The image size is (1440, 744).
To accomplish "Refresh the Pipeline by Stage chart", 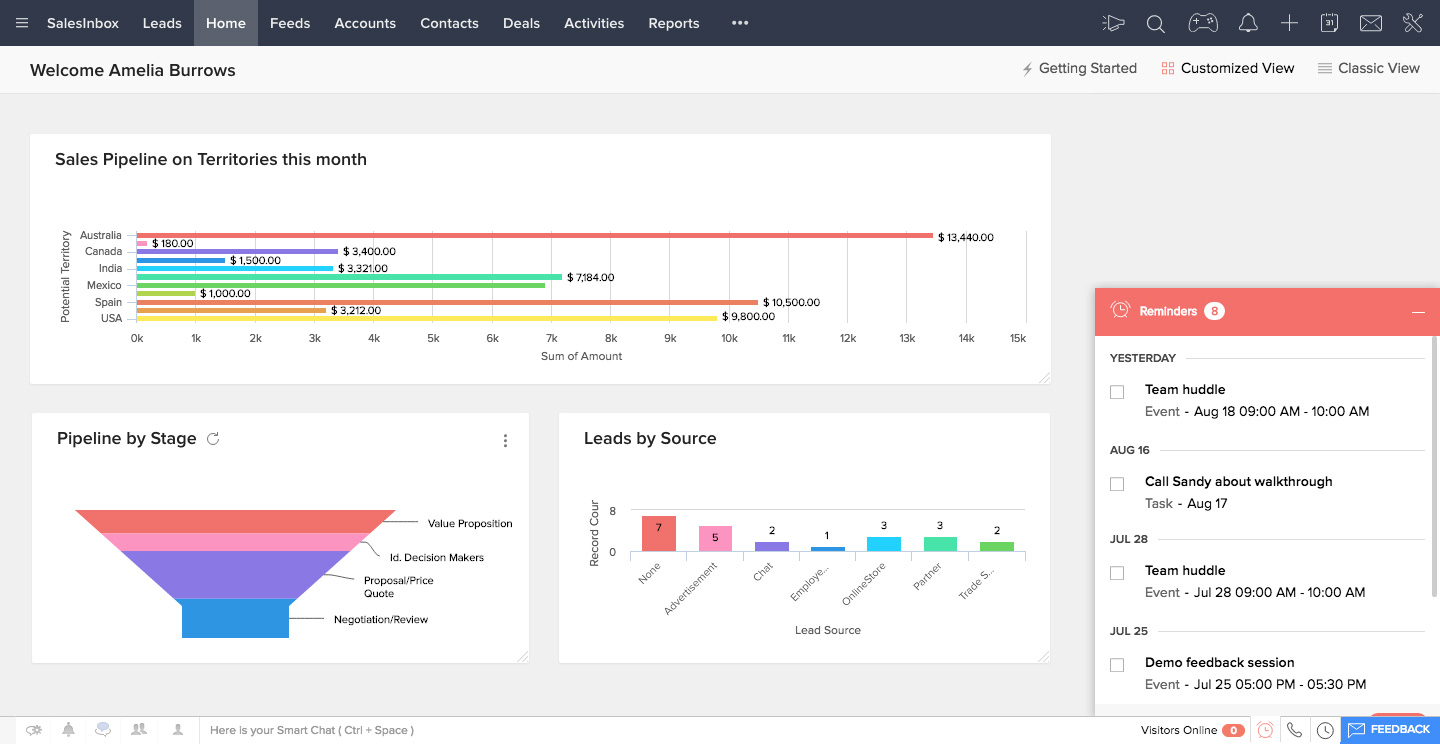I will coord(213,439).
